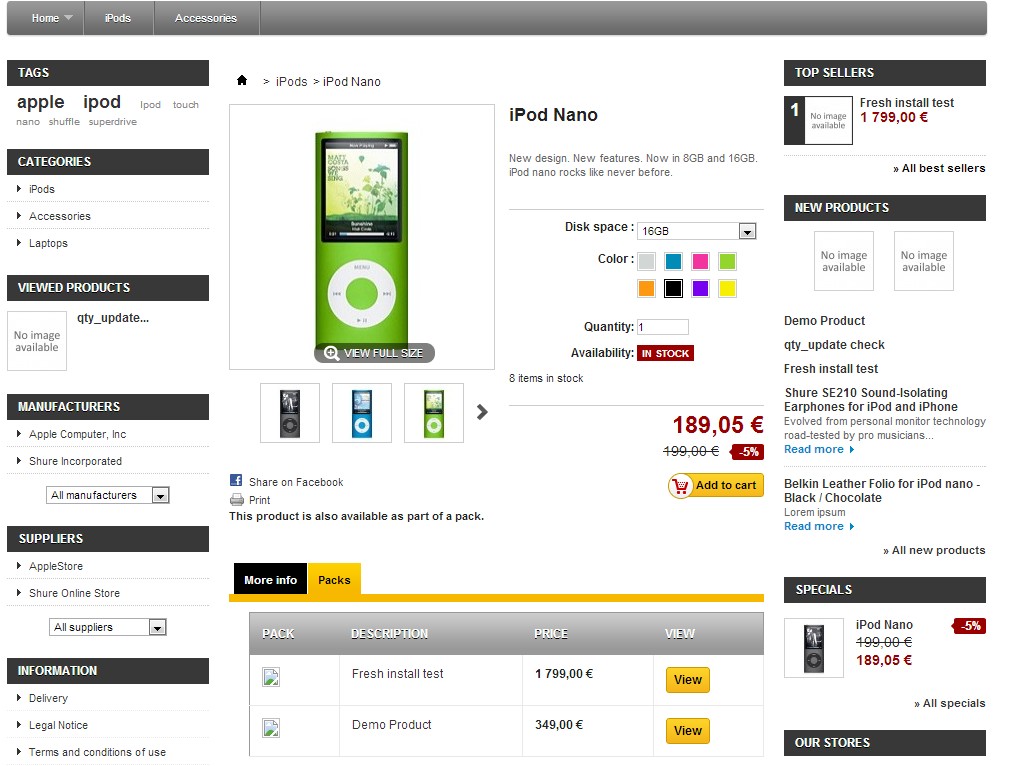1019x766 pixels.
Task: Click the 'touch' tag
Action: 185,105
